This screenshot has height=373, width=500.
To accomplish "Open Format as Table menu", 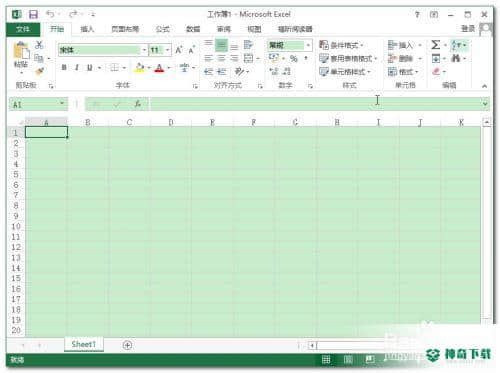I will tap(348, 59).
